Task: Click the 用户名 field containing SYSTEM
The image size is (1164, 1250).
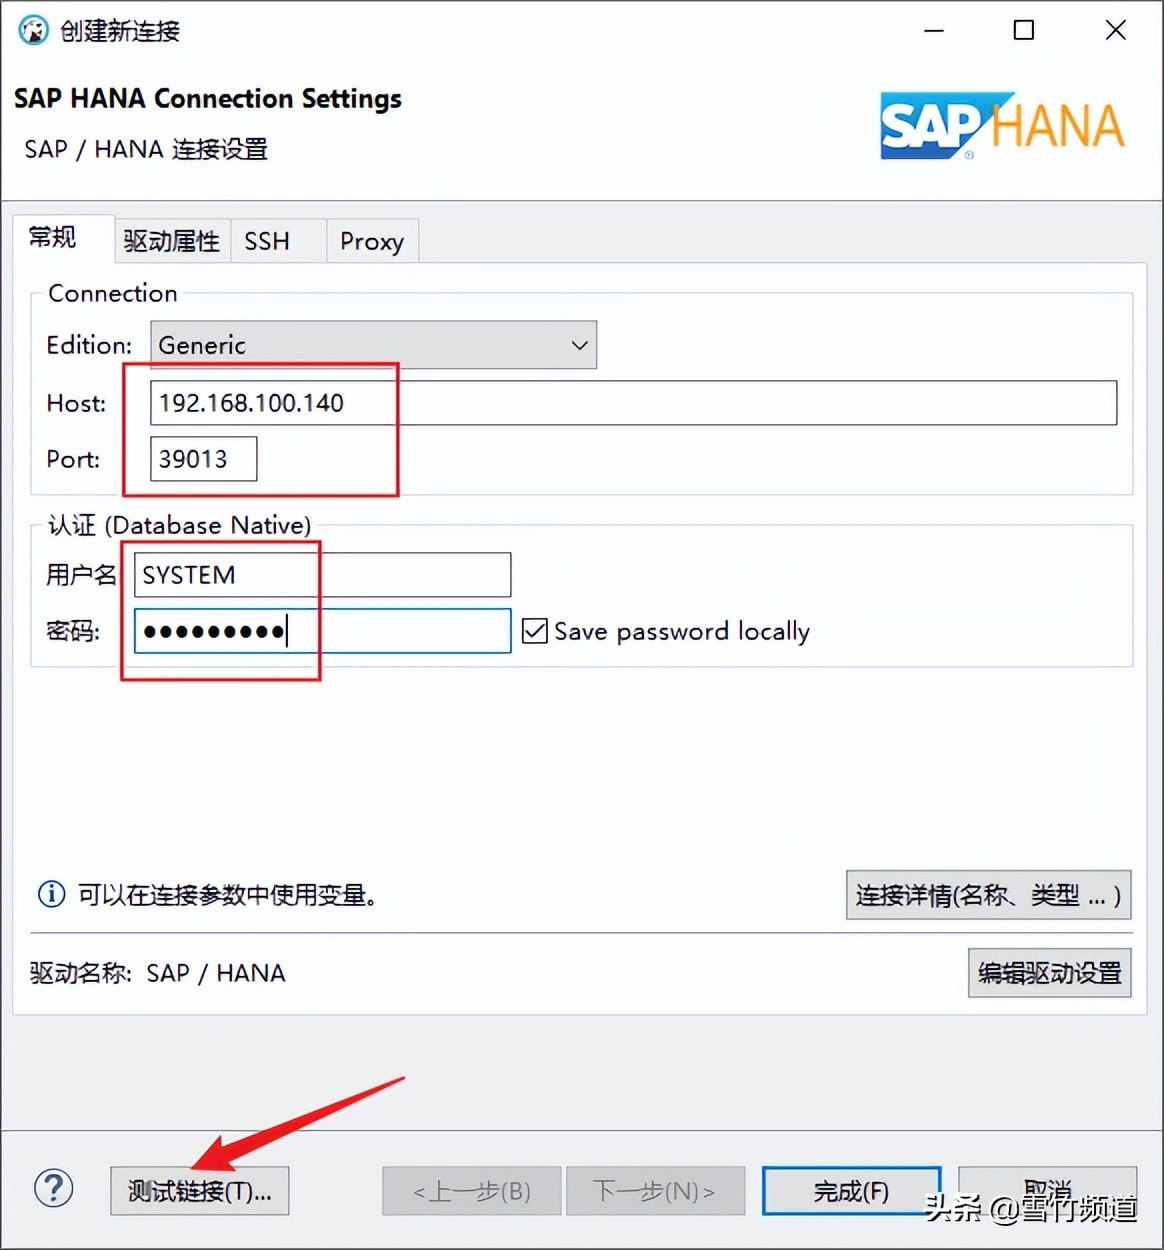Action: click(322, 575)
